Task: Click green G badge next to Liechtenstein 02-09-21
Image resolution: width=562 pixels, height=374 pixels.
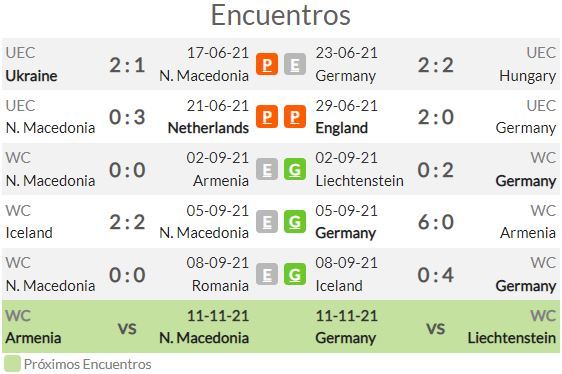Action: click(x=295, y=169)
